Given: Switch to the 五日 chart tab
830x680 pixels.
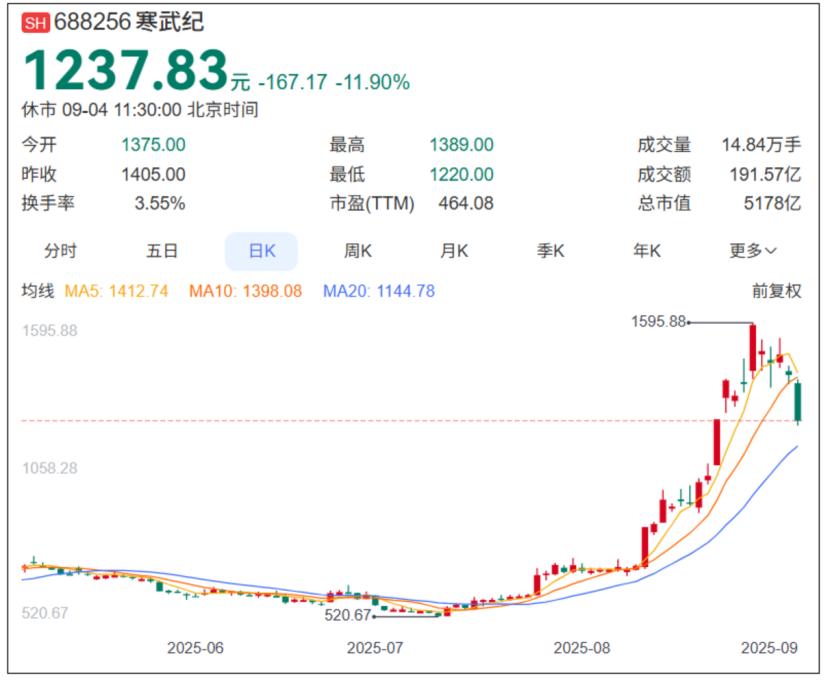Looking at the screenshot, I should click(161, 251).
